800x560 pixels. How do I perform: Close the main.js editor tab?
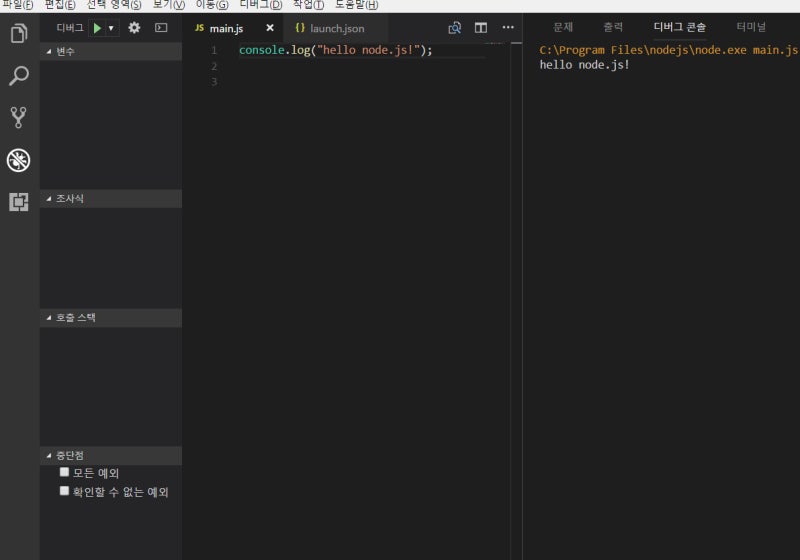(269, 28)
